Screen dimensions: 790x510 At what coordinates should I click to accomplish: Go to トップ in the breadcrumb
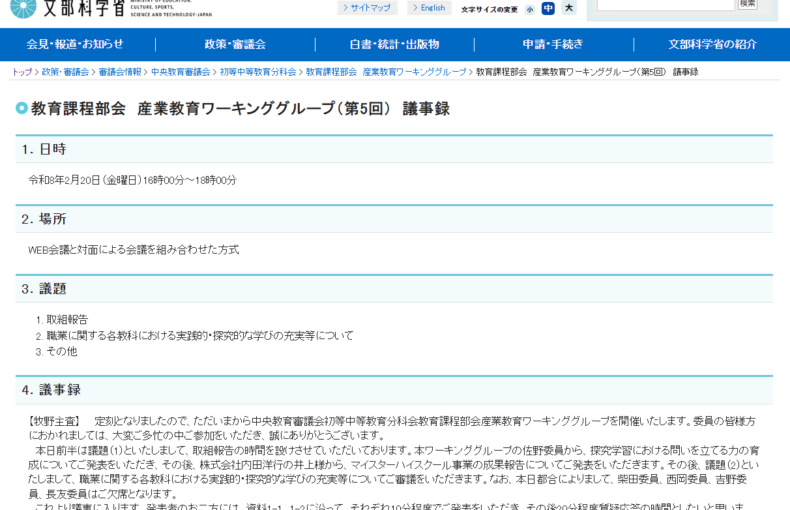(22, 72)
